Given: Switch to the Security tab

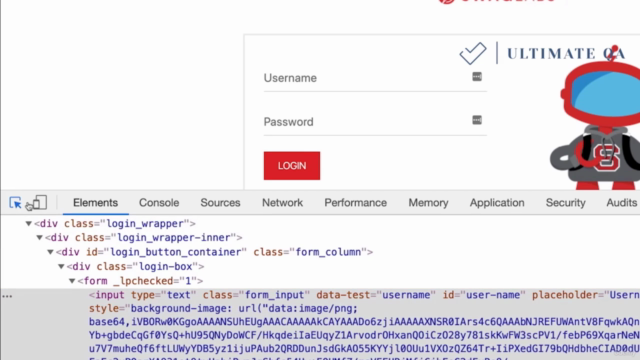Looking at the screenshot, I should (x=565, y=203).
